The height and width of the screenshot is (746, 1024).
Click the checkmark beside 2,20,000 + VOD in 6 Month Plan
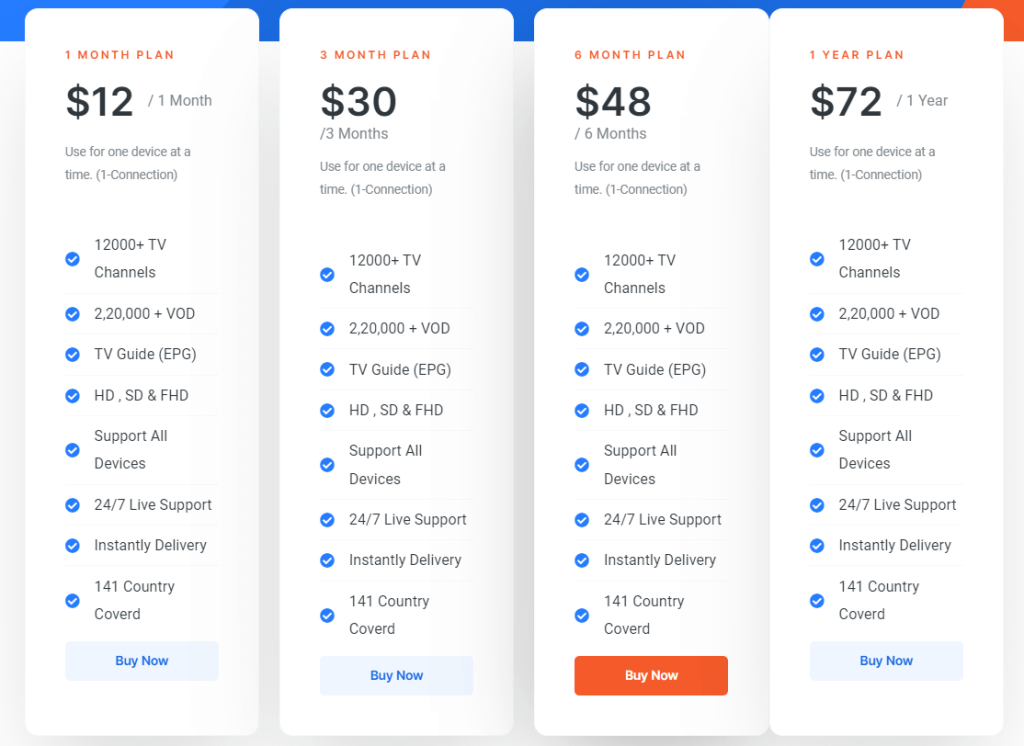click(x=581, y=328)
